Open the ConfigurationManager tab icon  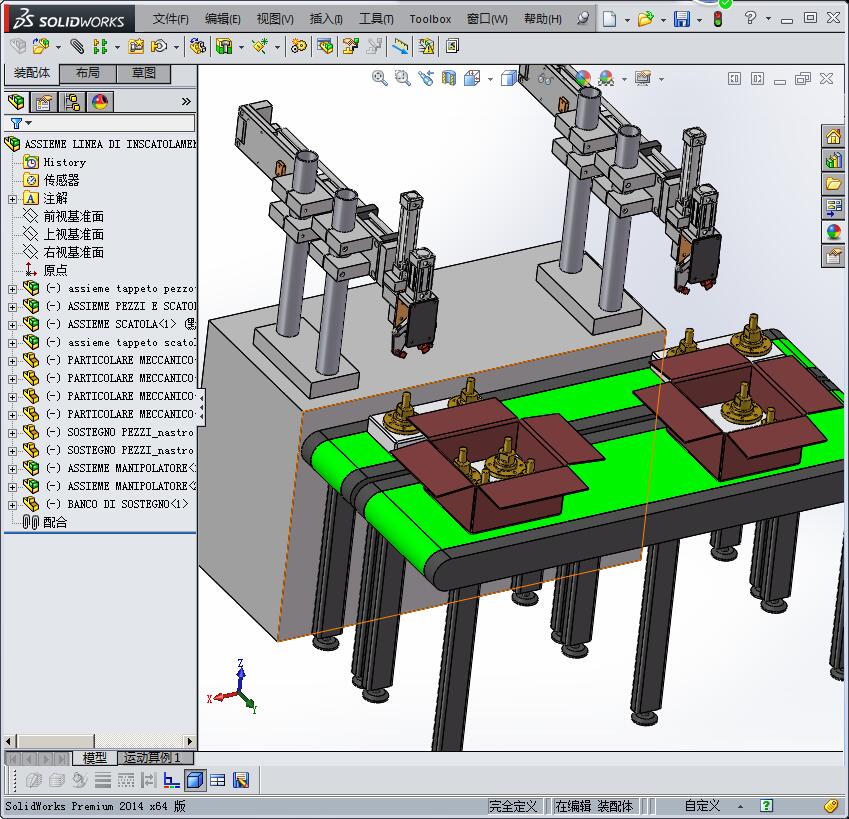(x=71, y=102)
